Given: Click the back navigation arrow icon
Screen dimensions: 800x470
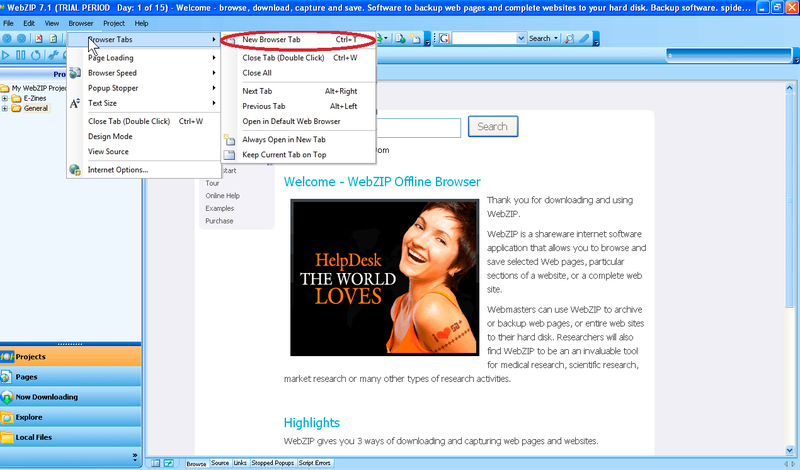Looking at the screenshot, I should [x=7, y=38].
